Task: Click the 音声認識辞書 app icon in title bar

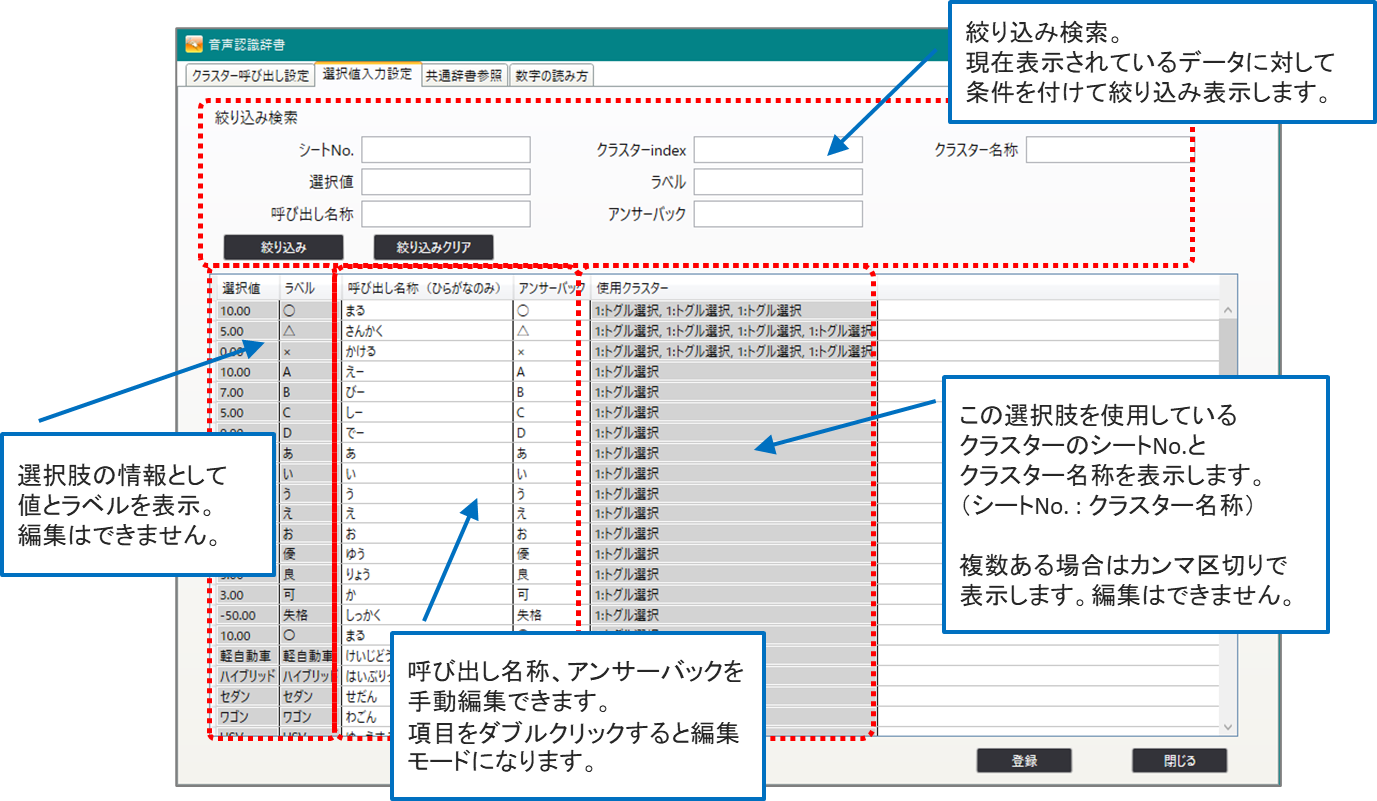Action: 193,44
